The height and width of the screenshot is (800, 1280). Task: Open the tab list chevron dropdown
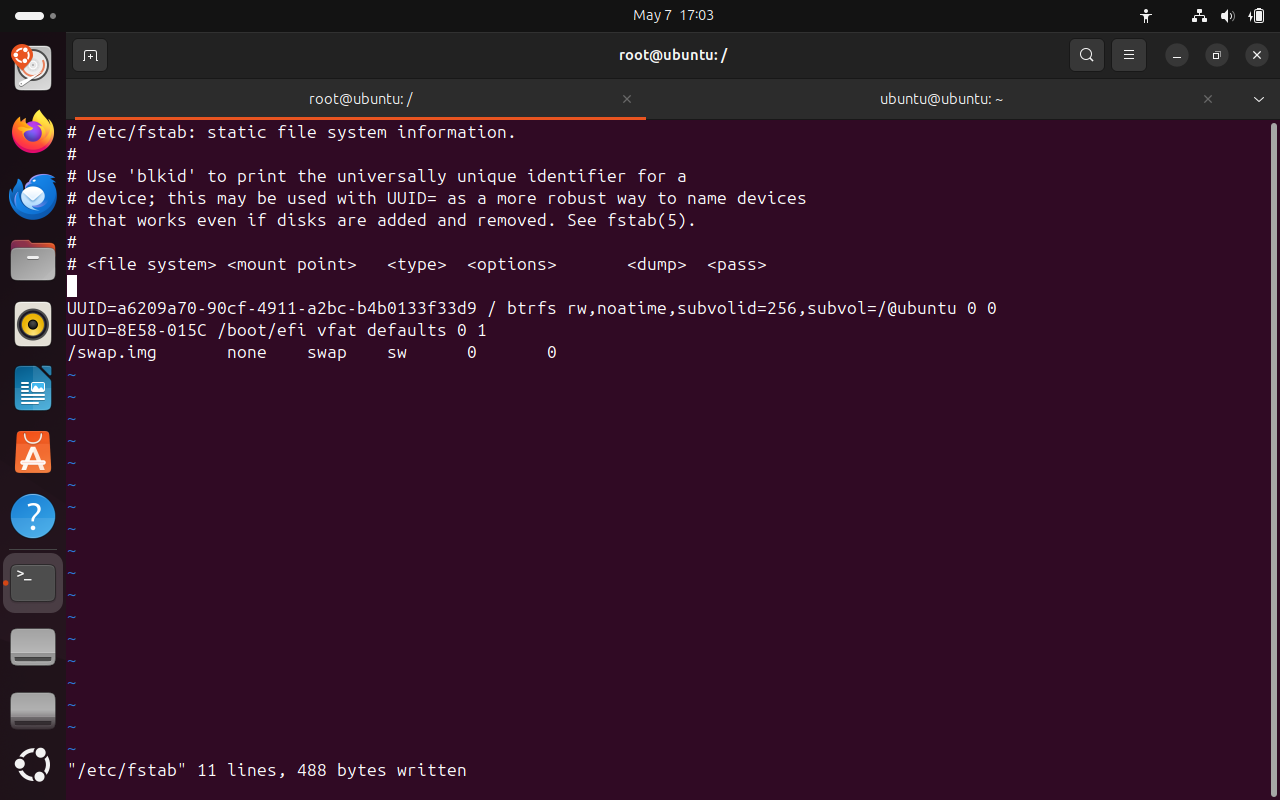(x=1258, y=99)
